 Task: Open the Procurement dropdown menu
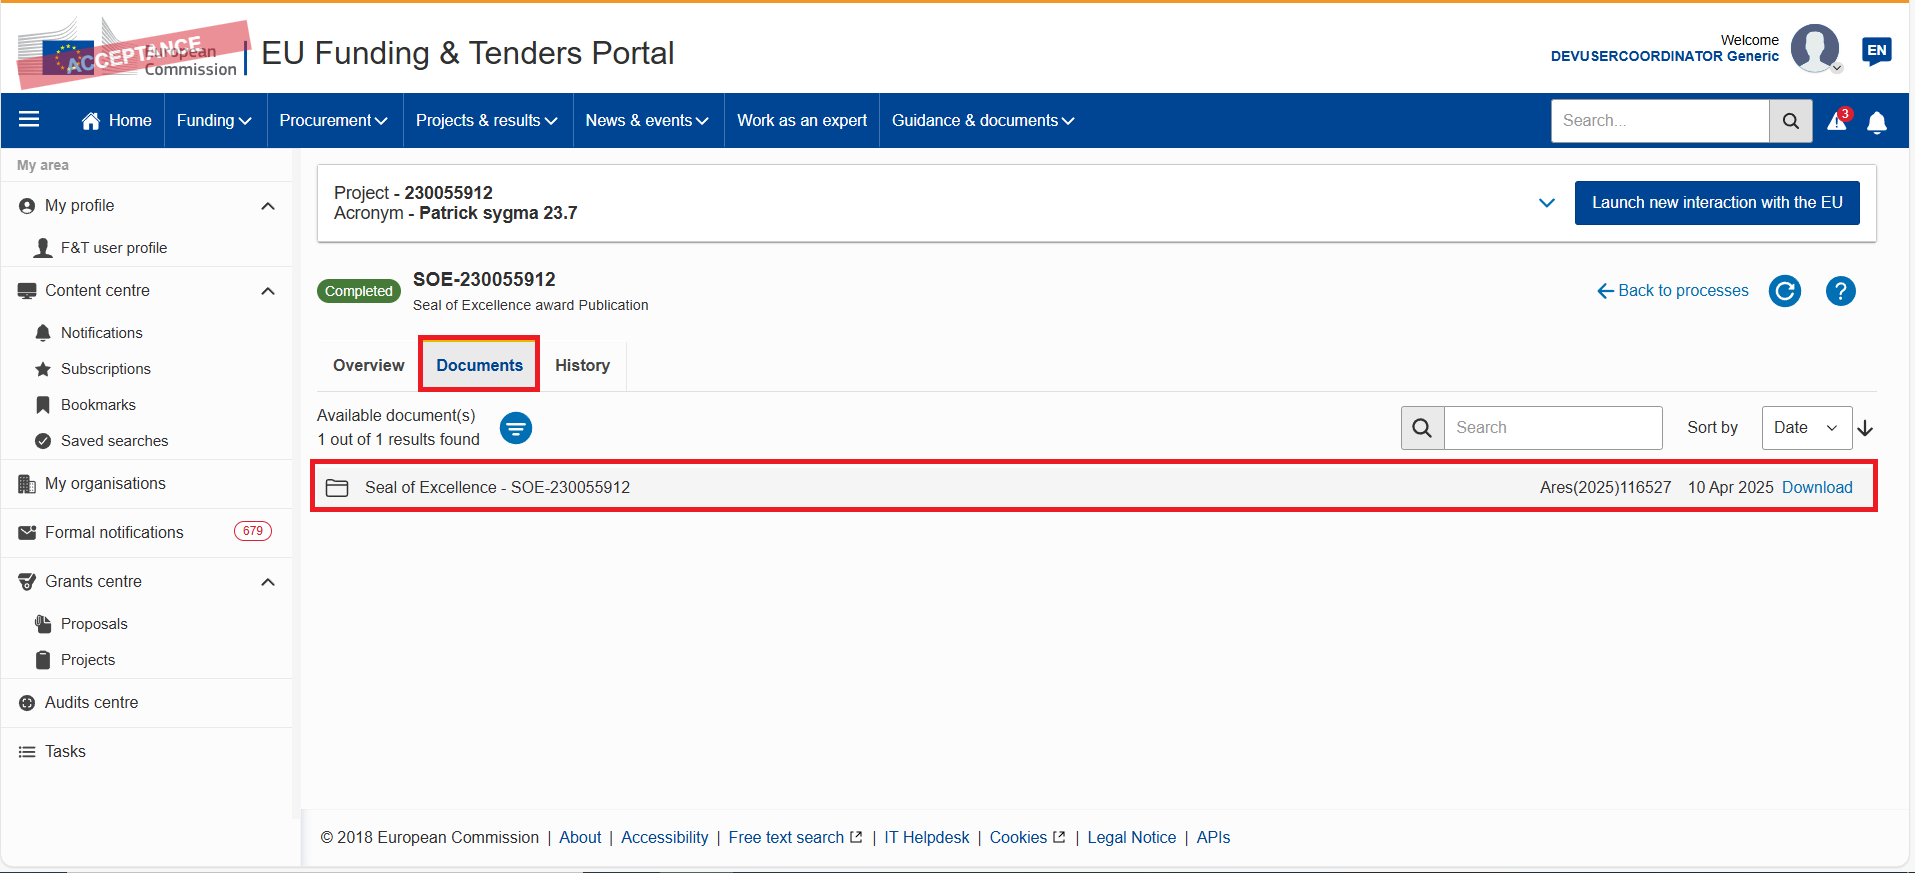[334, 121]
